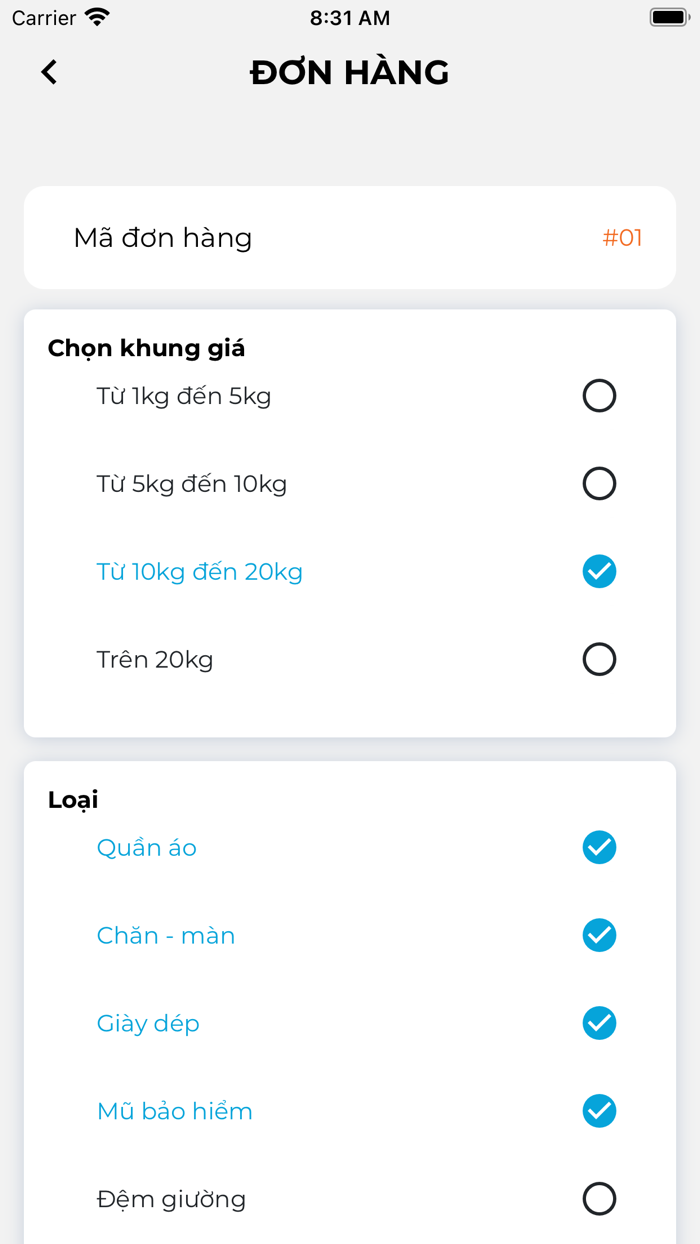This screenshot has height=1244, width=700.
Task: Enable the 'Đệm giường' checkbox
Action: coord(599,1199)
